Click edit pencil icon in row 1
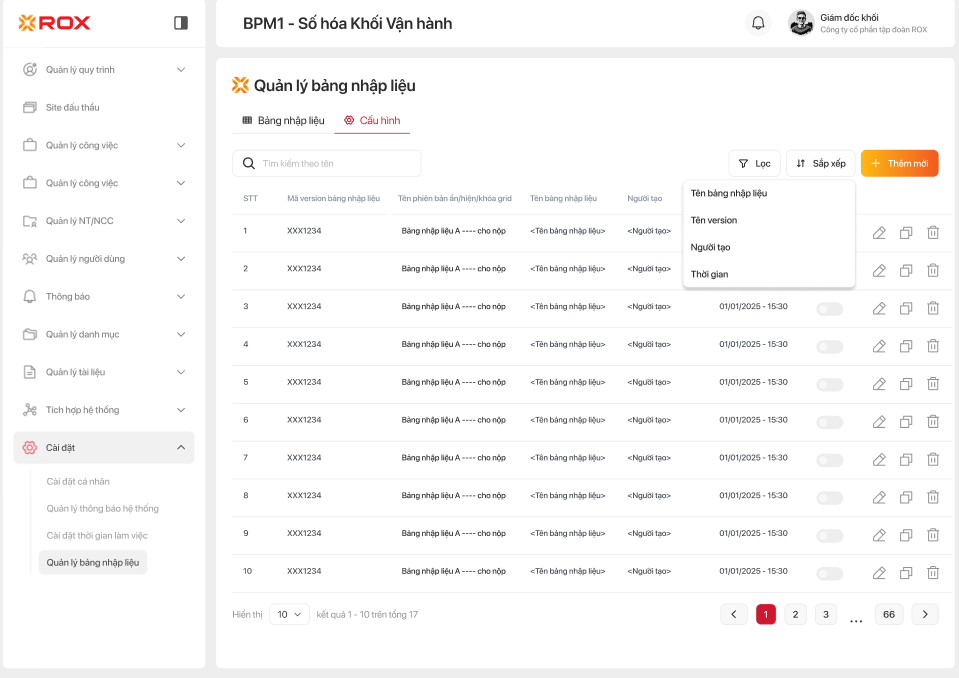 (x=879, y=232)
